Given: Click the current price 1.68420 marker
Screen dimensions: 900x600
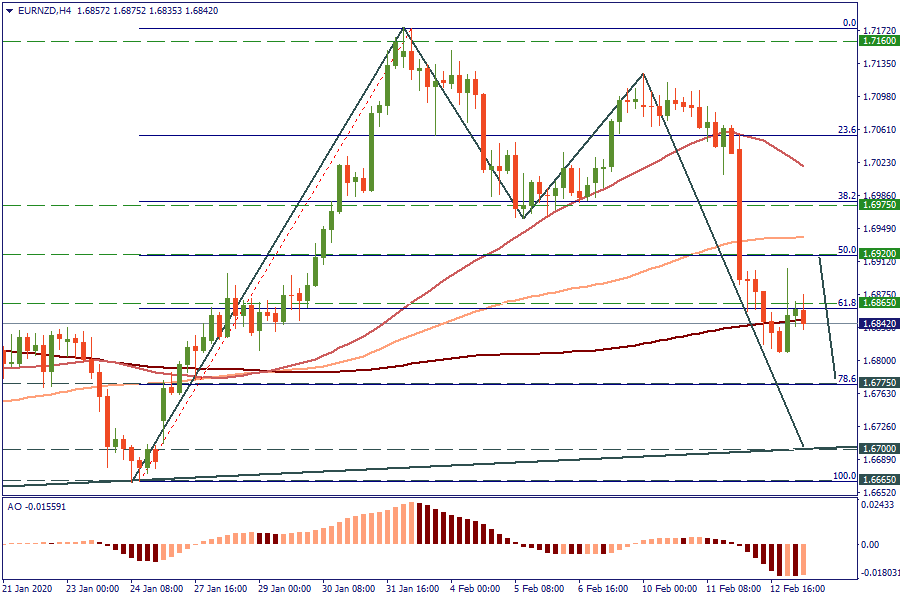Looking at the screenshot, I should (879, 324).
